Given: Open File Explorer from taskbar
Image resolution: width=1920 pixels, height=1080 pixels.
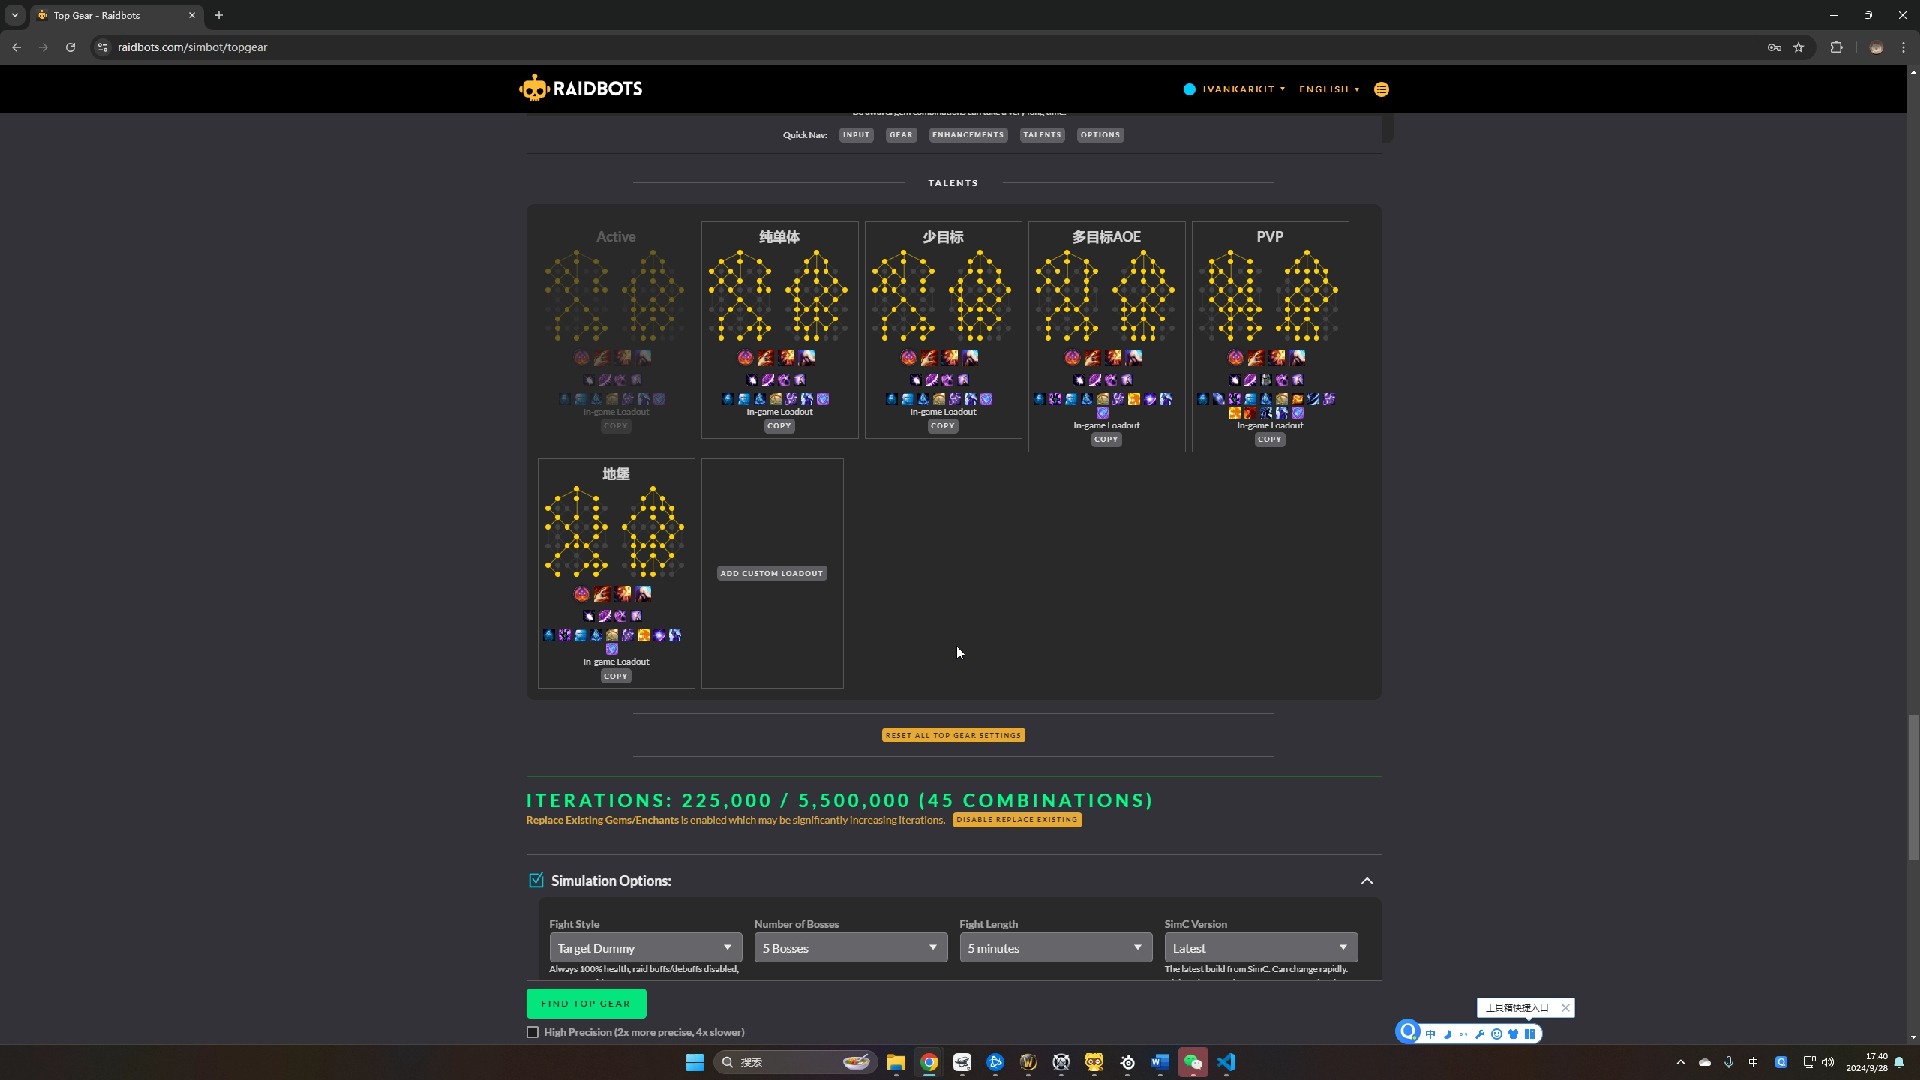Looking at the screenshot, I should (x=896, y=1062).
